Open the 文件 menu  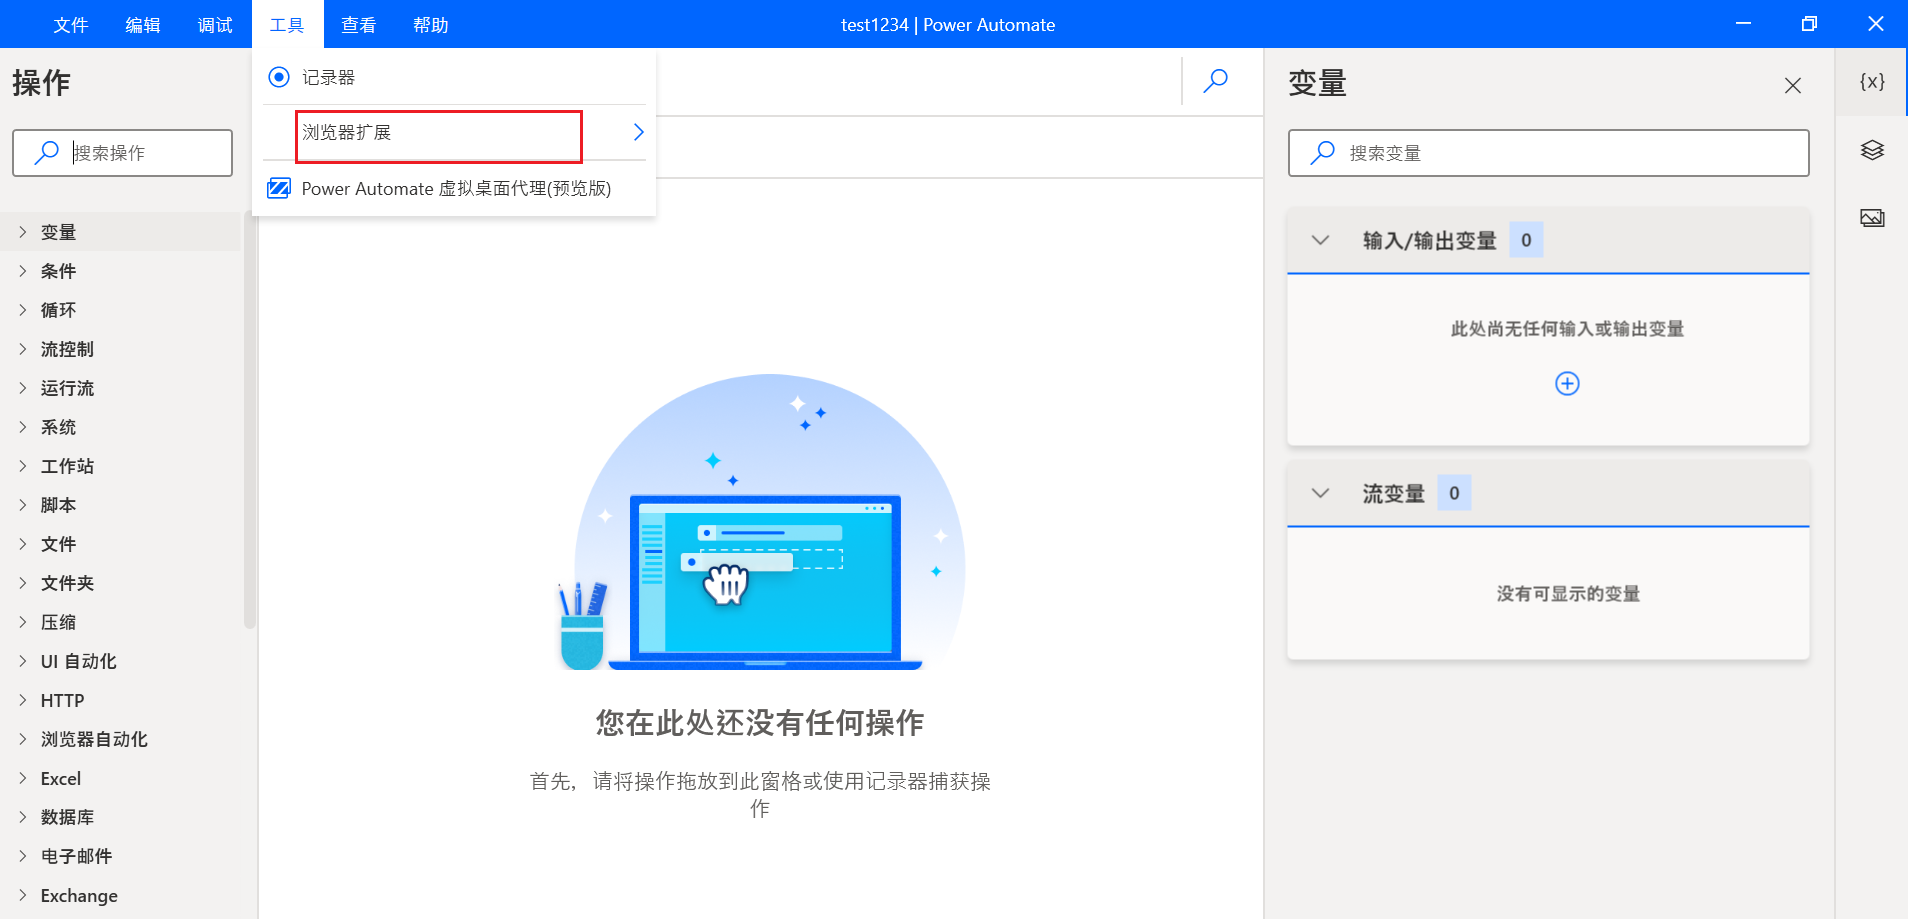click(71, 24)
